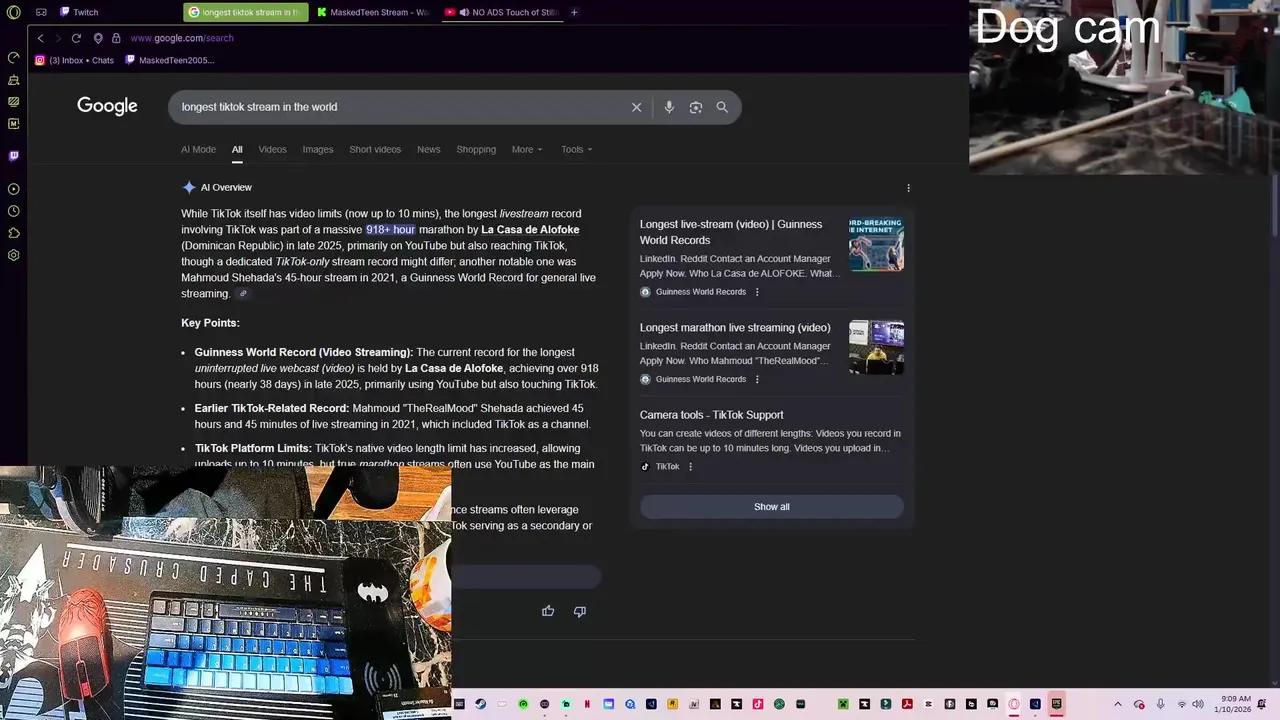
Task: Open browser Settings gear in sidebar
Action: point(14,255)
